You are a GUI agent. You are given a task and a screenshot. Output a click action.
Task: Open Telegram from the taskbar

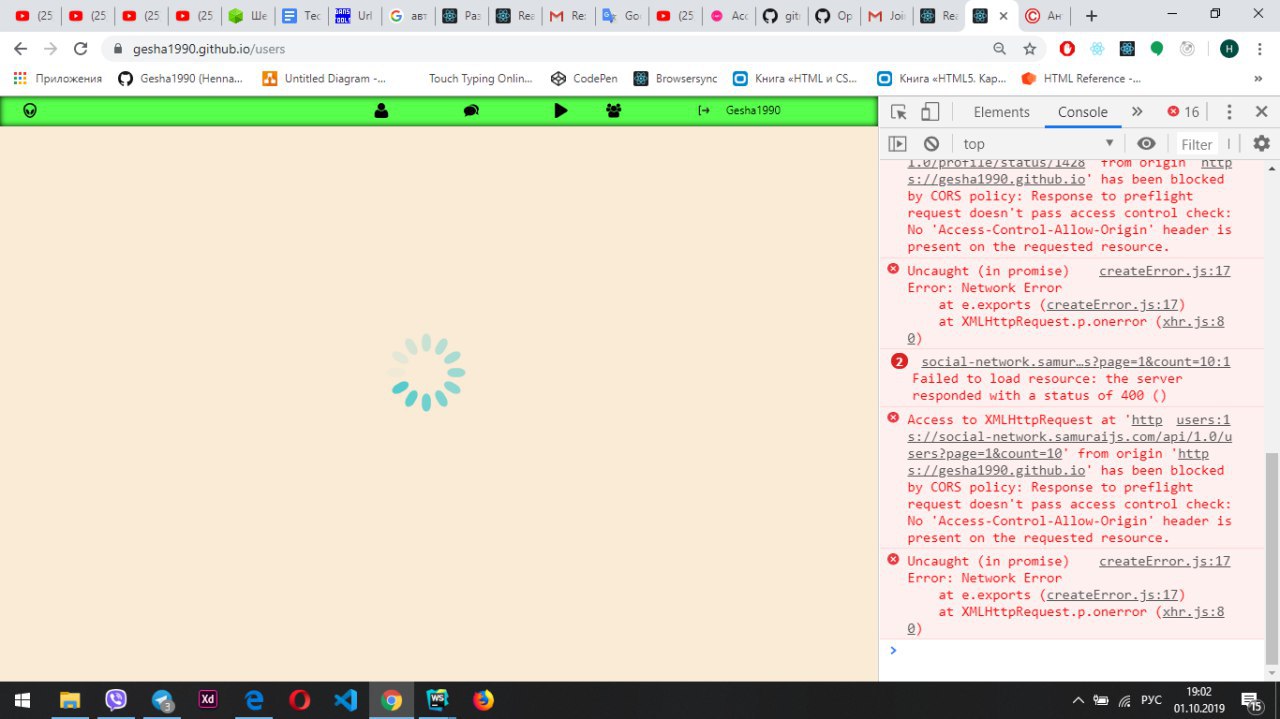[163, 700]
